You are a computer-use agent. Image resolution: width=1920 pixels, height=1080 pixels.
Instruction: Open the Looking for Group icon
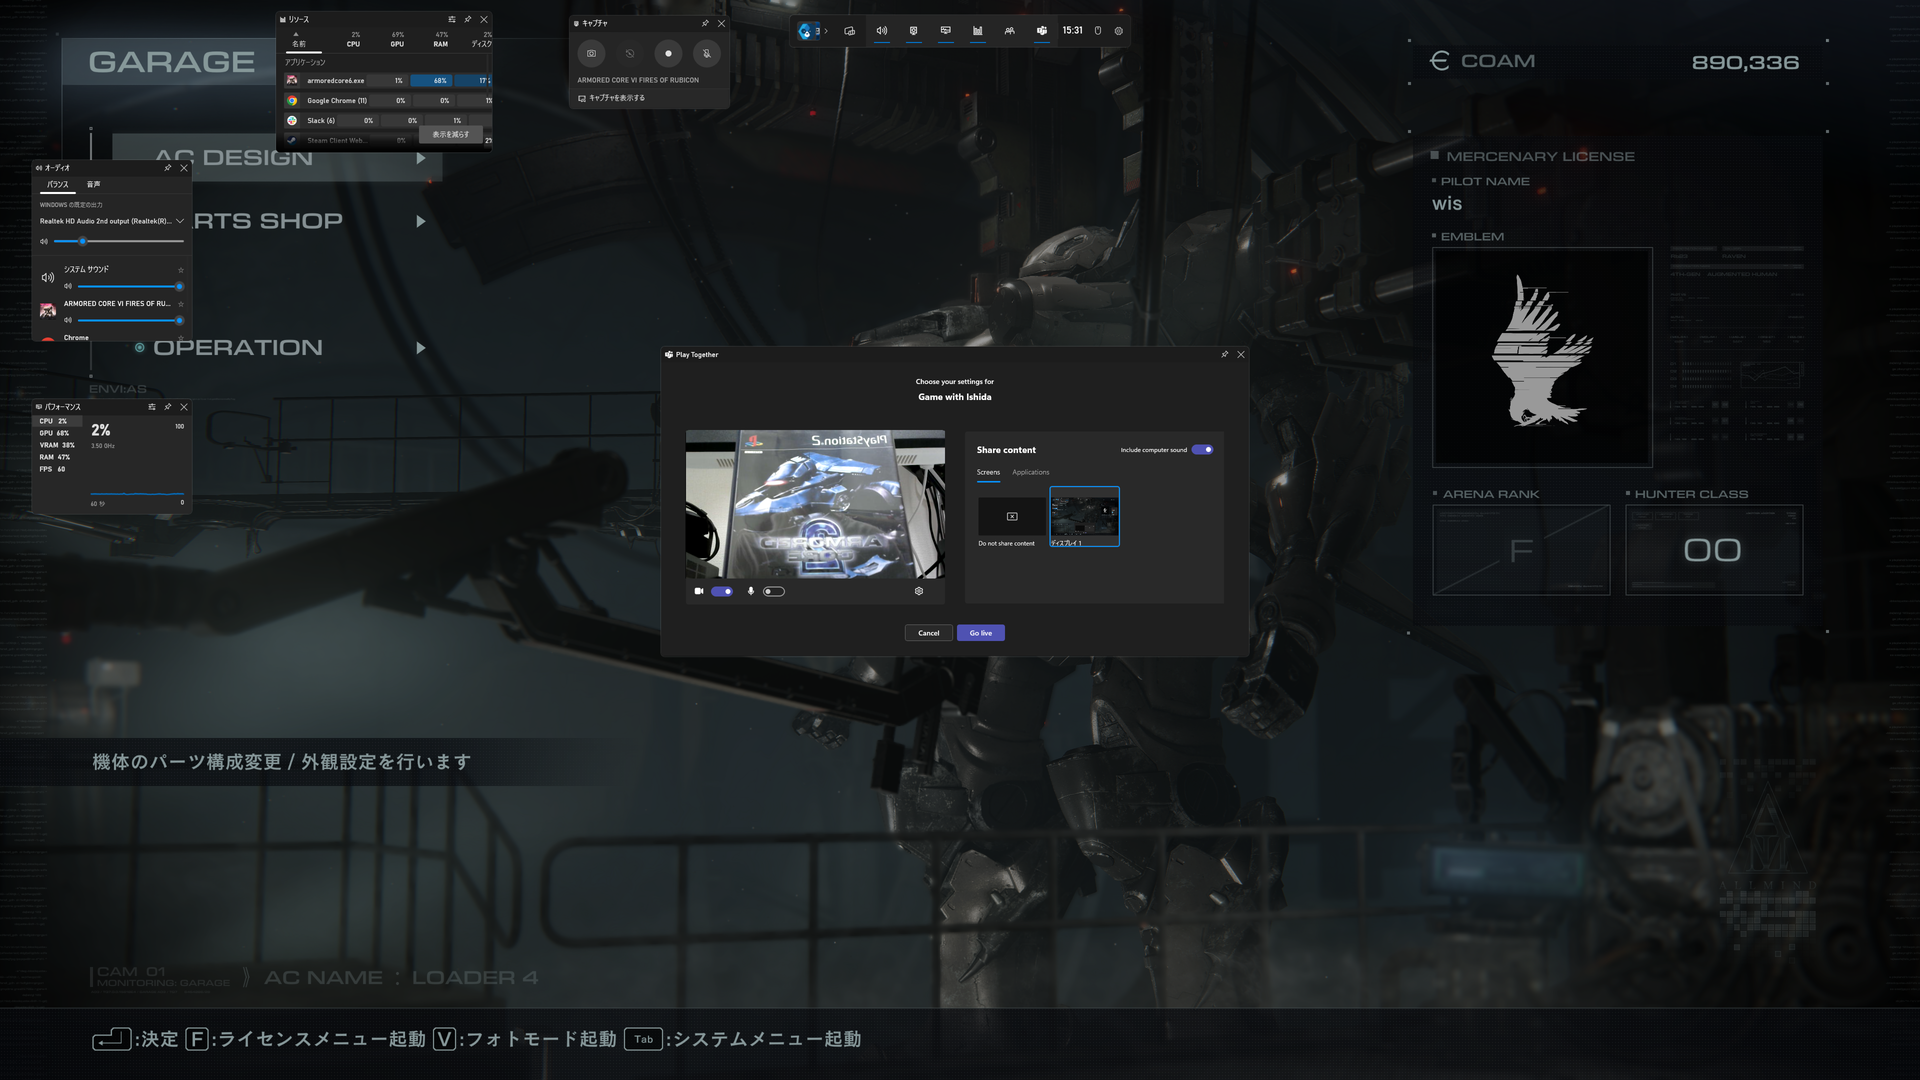tap(1009, 31)
